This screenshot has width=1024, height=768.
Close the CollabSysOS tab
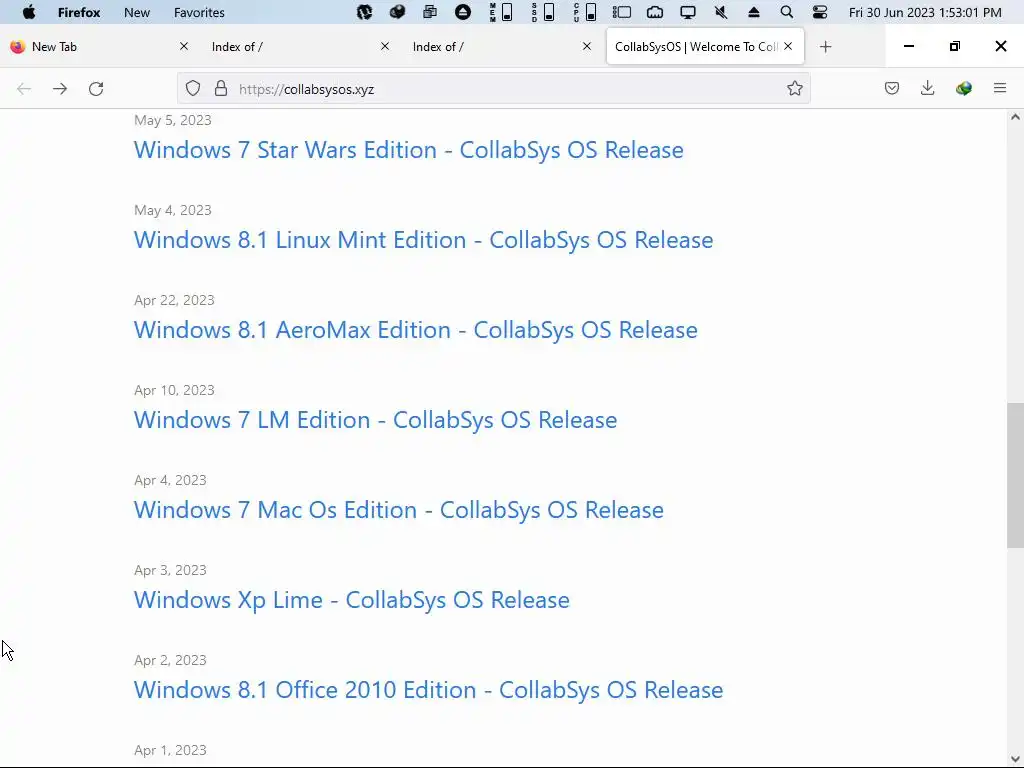tap(788, 46)
